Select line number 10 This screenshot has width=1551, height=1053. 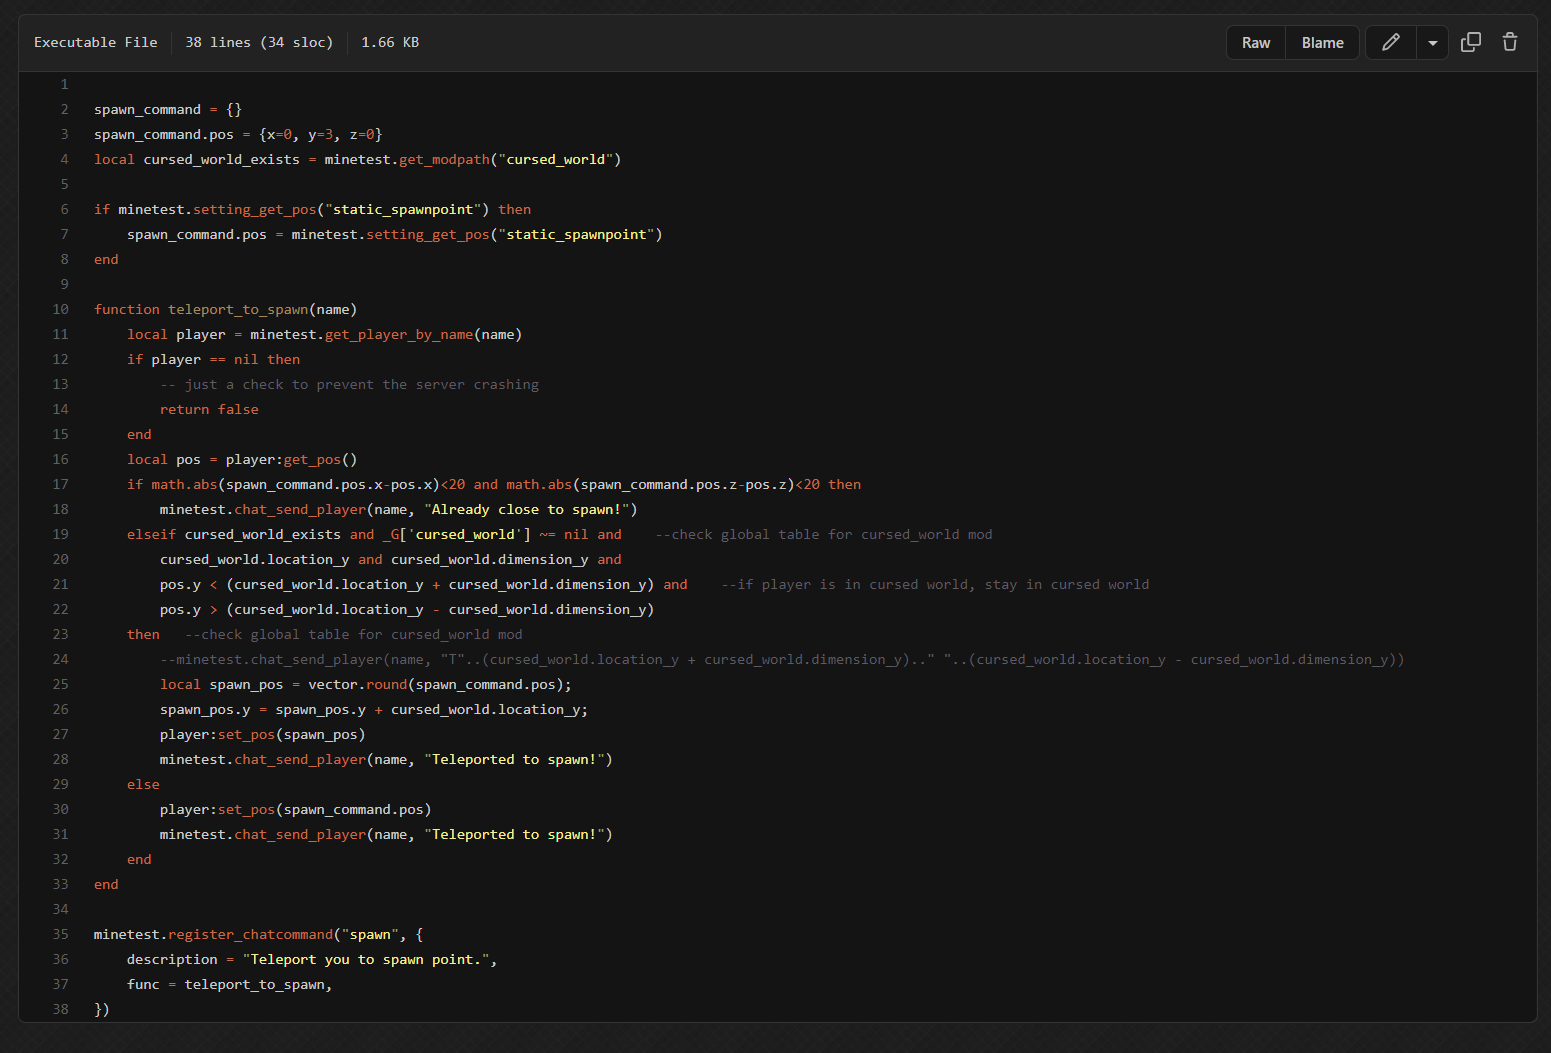click(x=61, y=310)
